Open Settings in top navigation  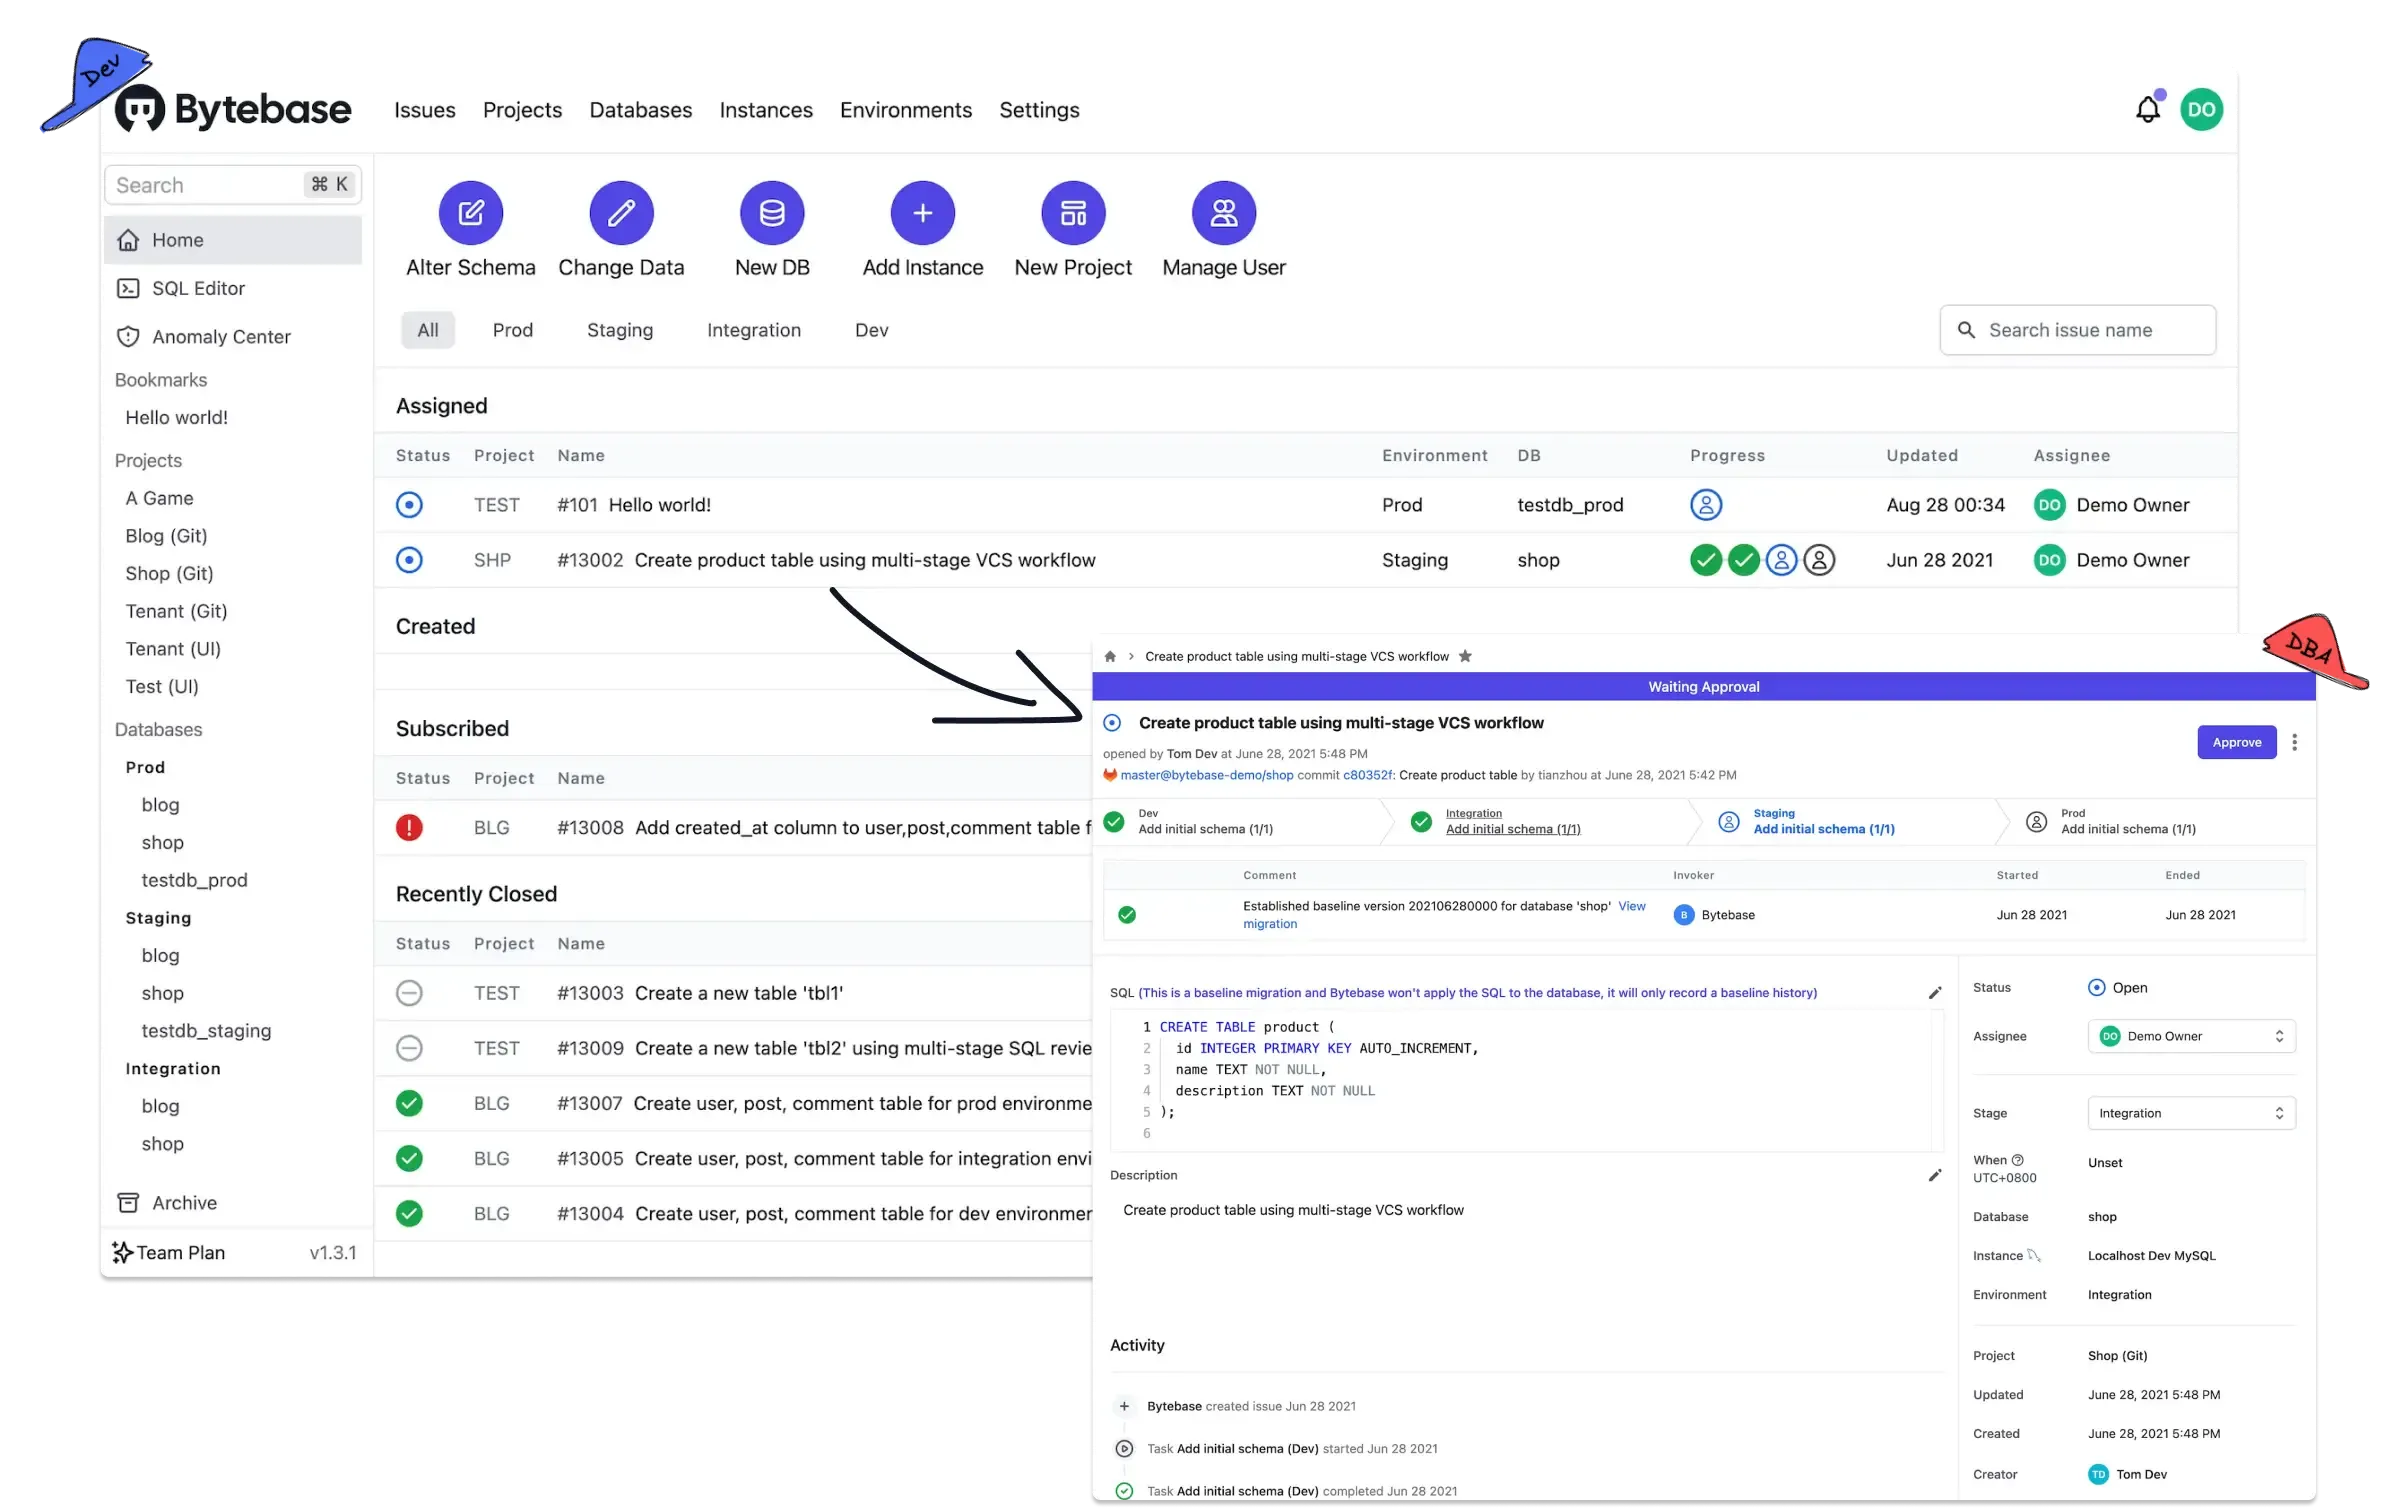[1040, 110]
